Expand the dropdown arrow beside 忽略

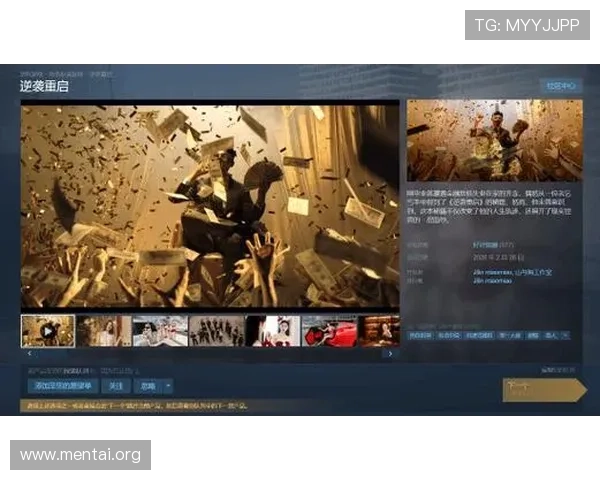169,385
